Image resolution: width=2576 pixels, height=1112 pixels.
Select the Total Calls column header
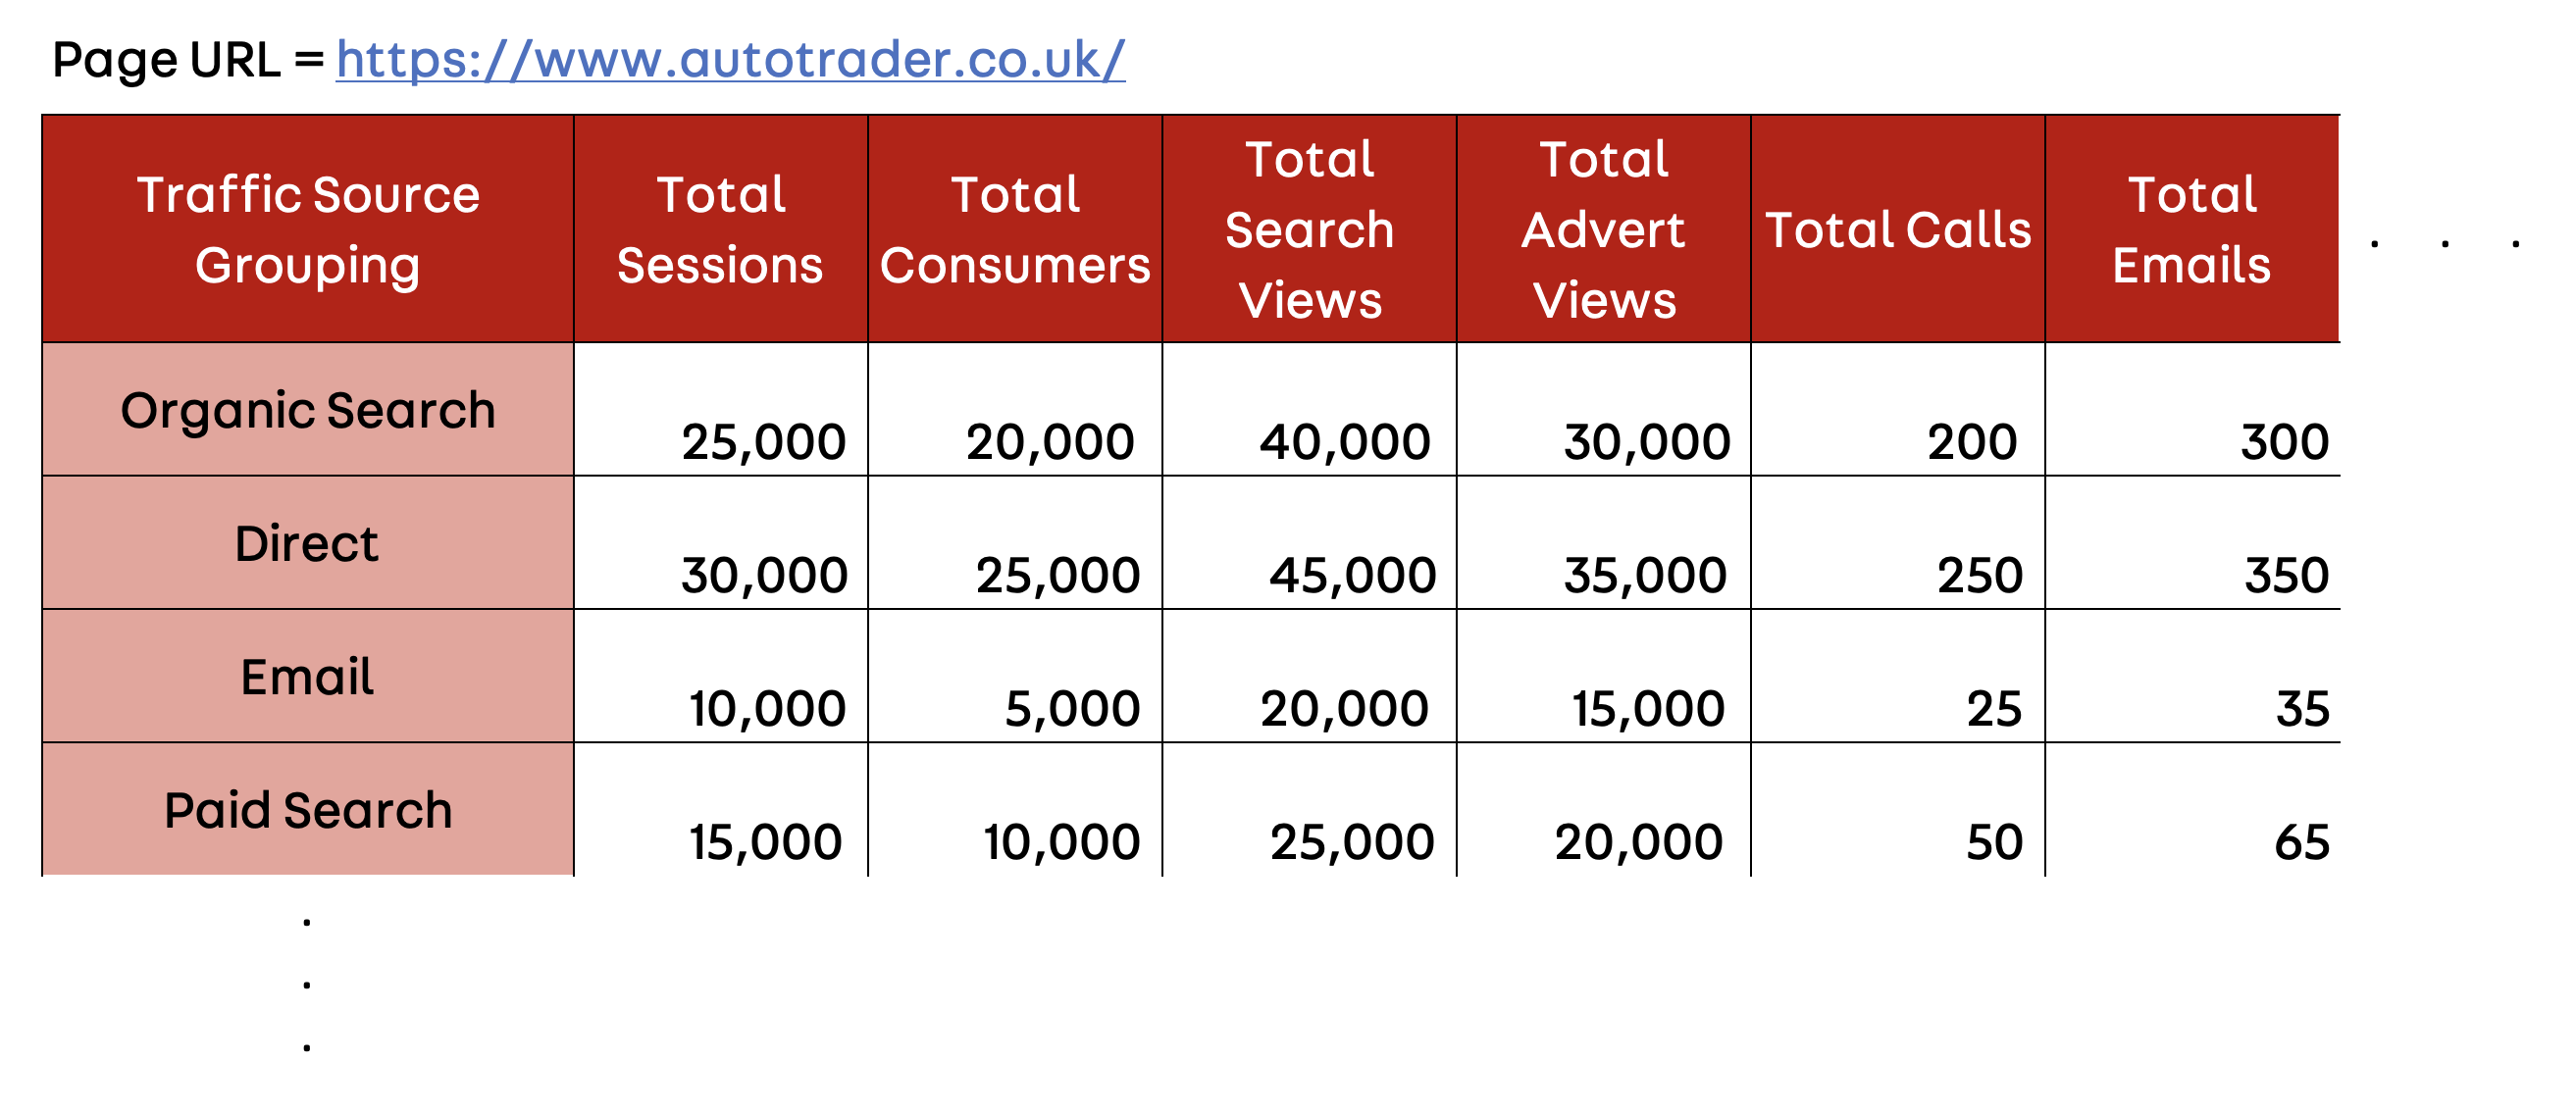click(x=1898, y=229)
